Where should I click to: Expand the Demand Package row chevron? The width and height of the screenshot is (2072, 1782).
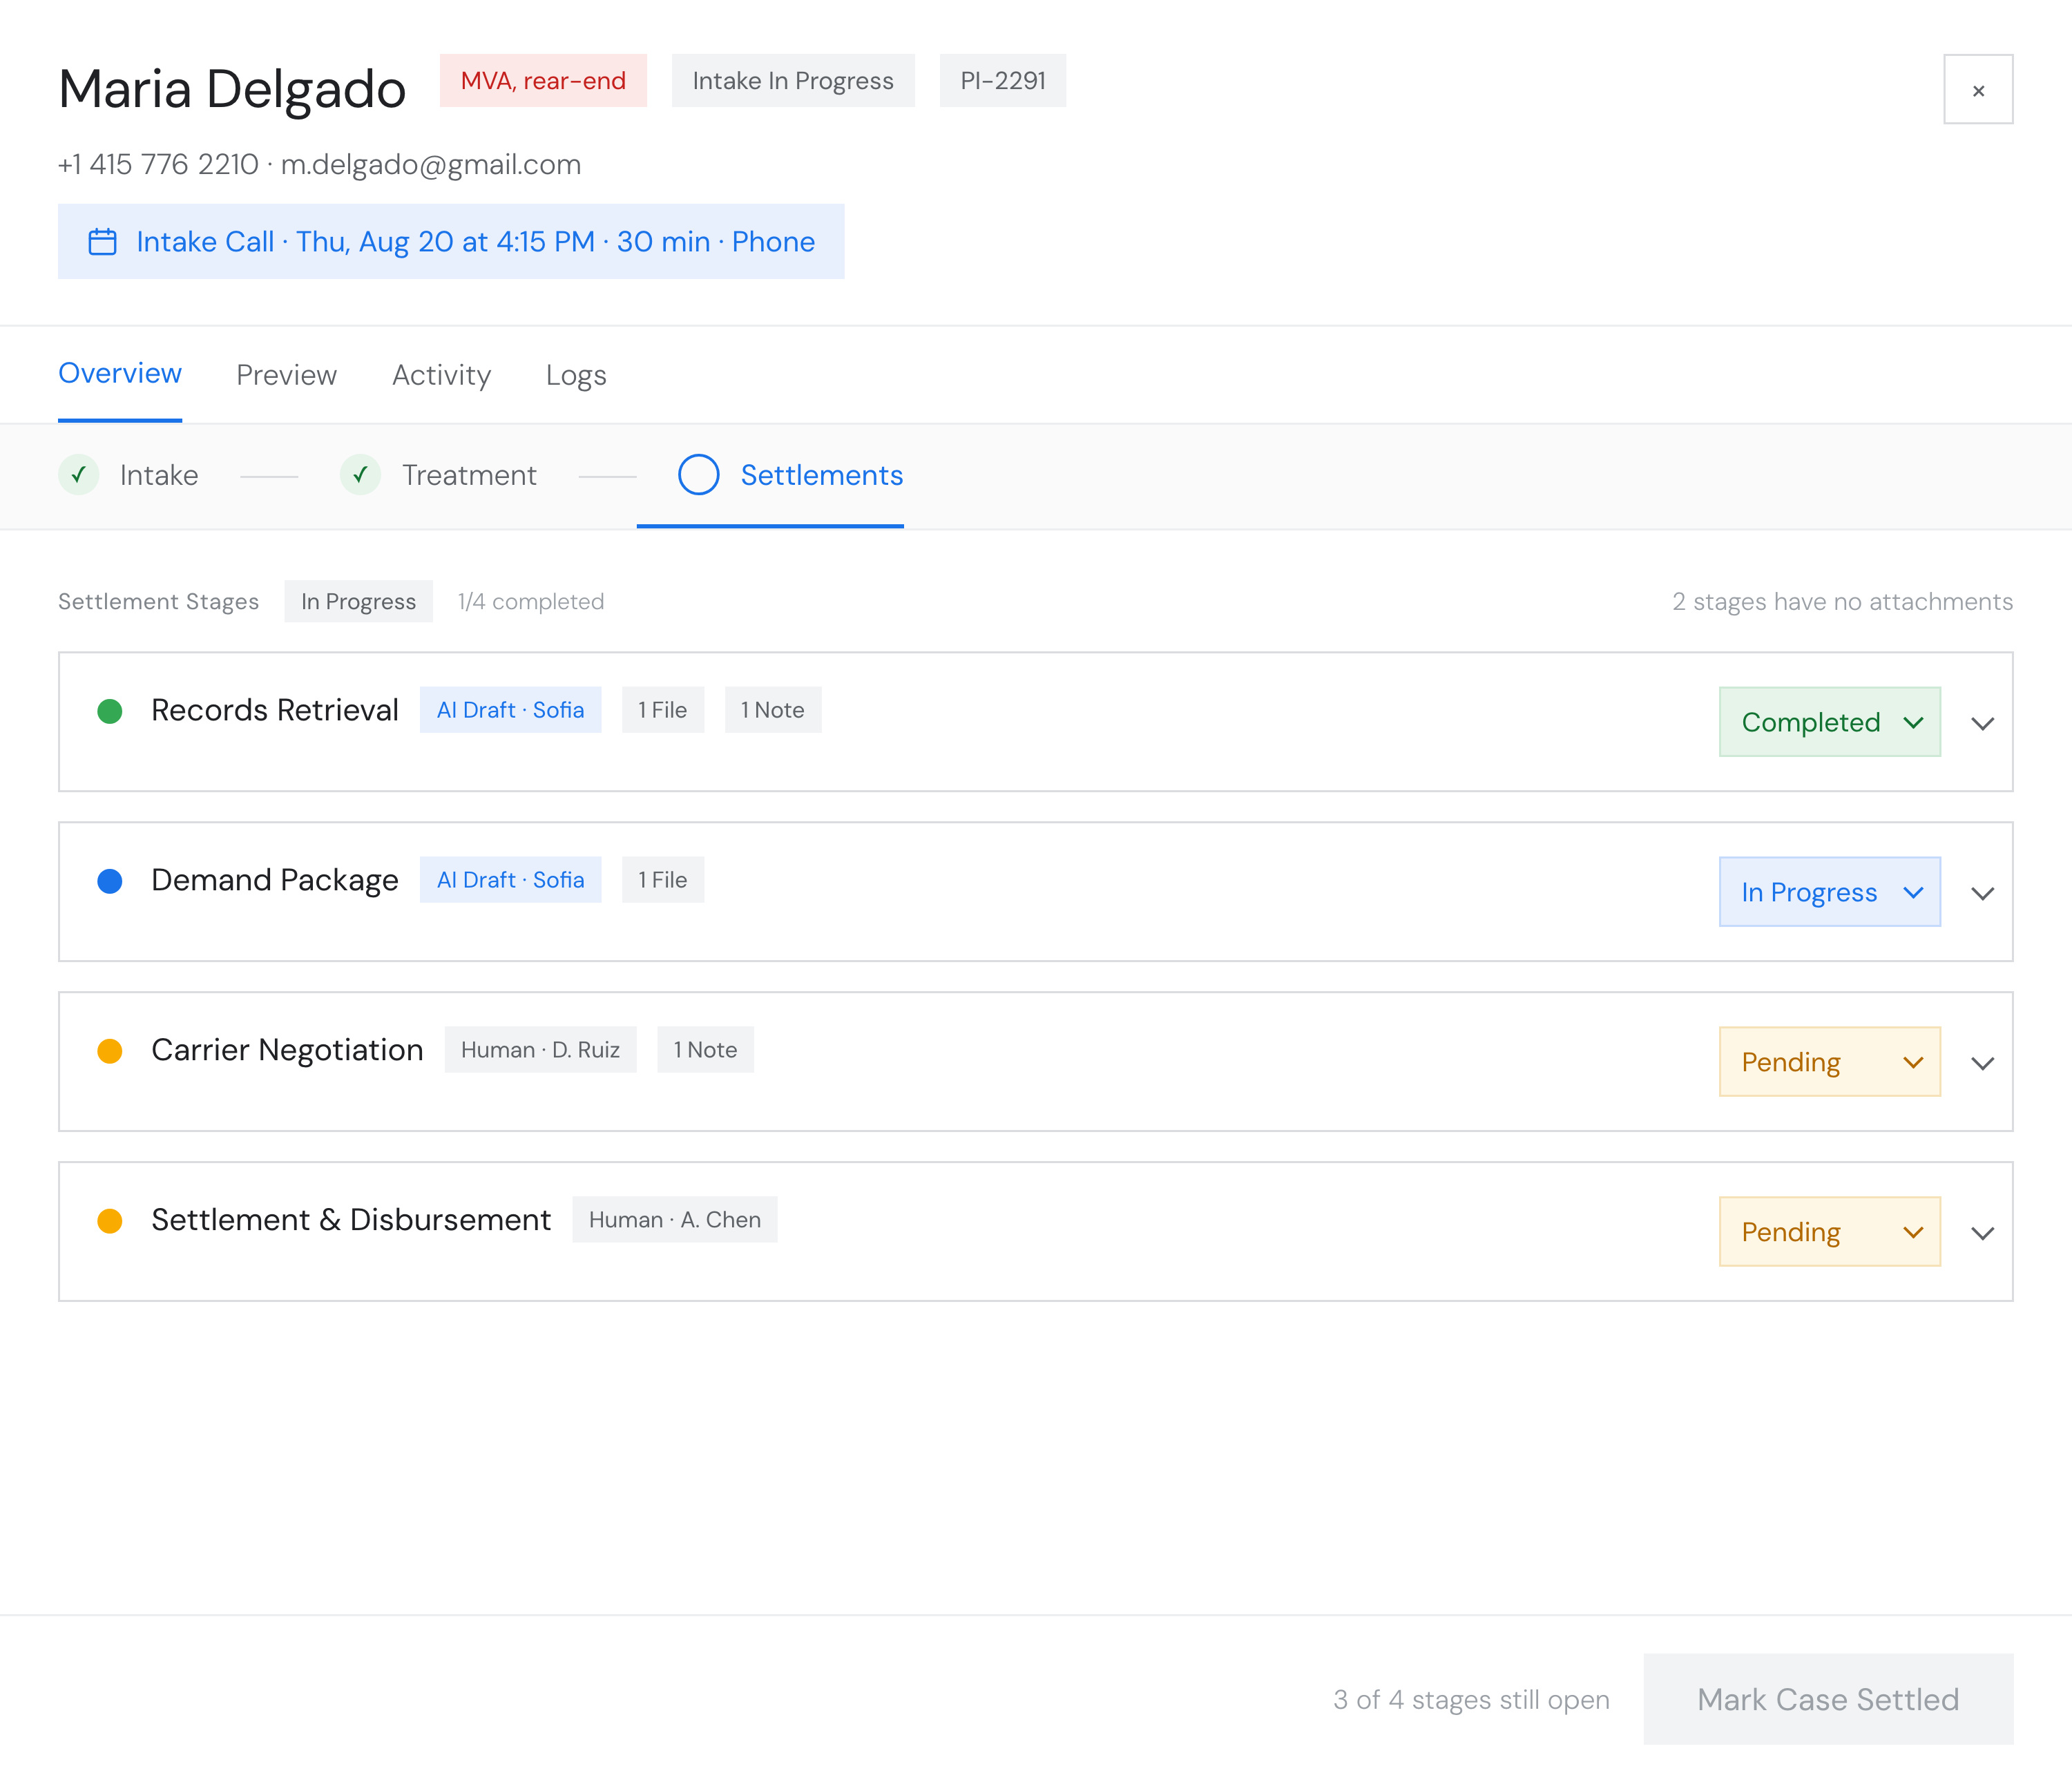(1982, 893)
